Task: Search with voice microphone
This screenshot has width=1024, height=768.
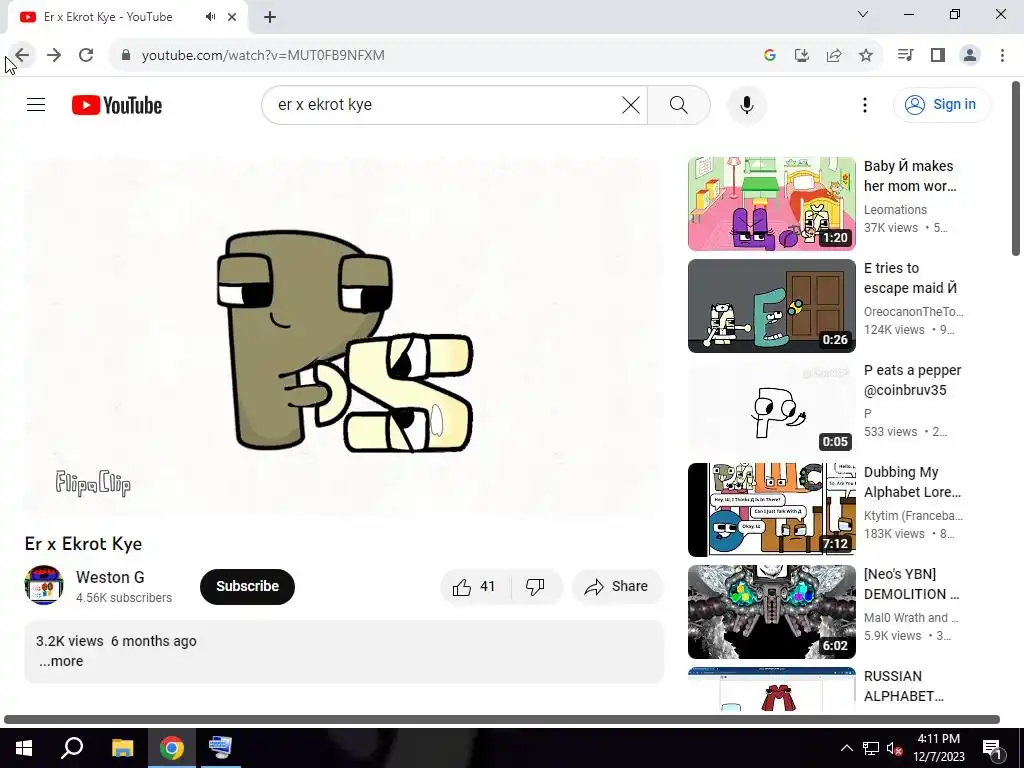Action: tap(747, 105)
